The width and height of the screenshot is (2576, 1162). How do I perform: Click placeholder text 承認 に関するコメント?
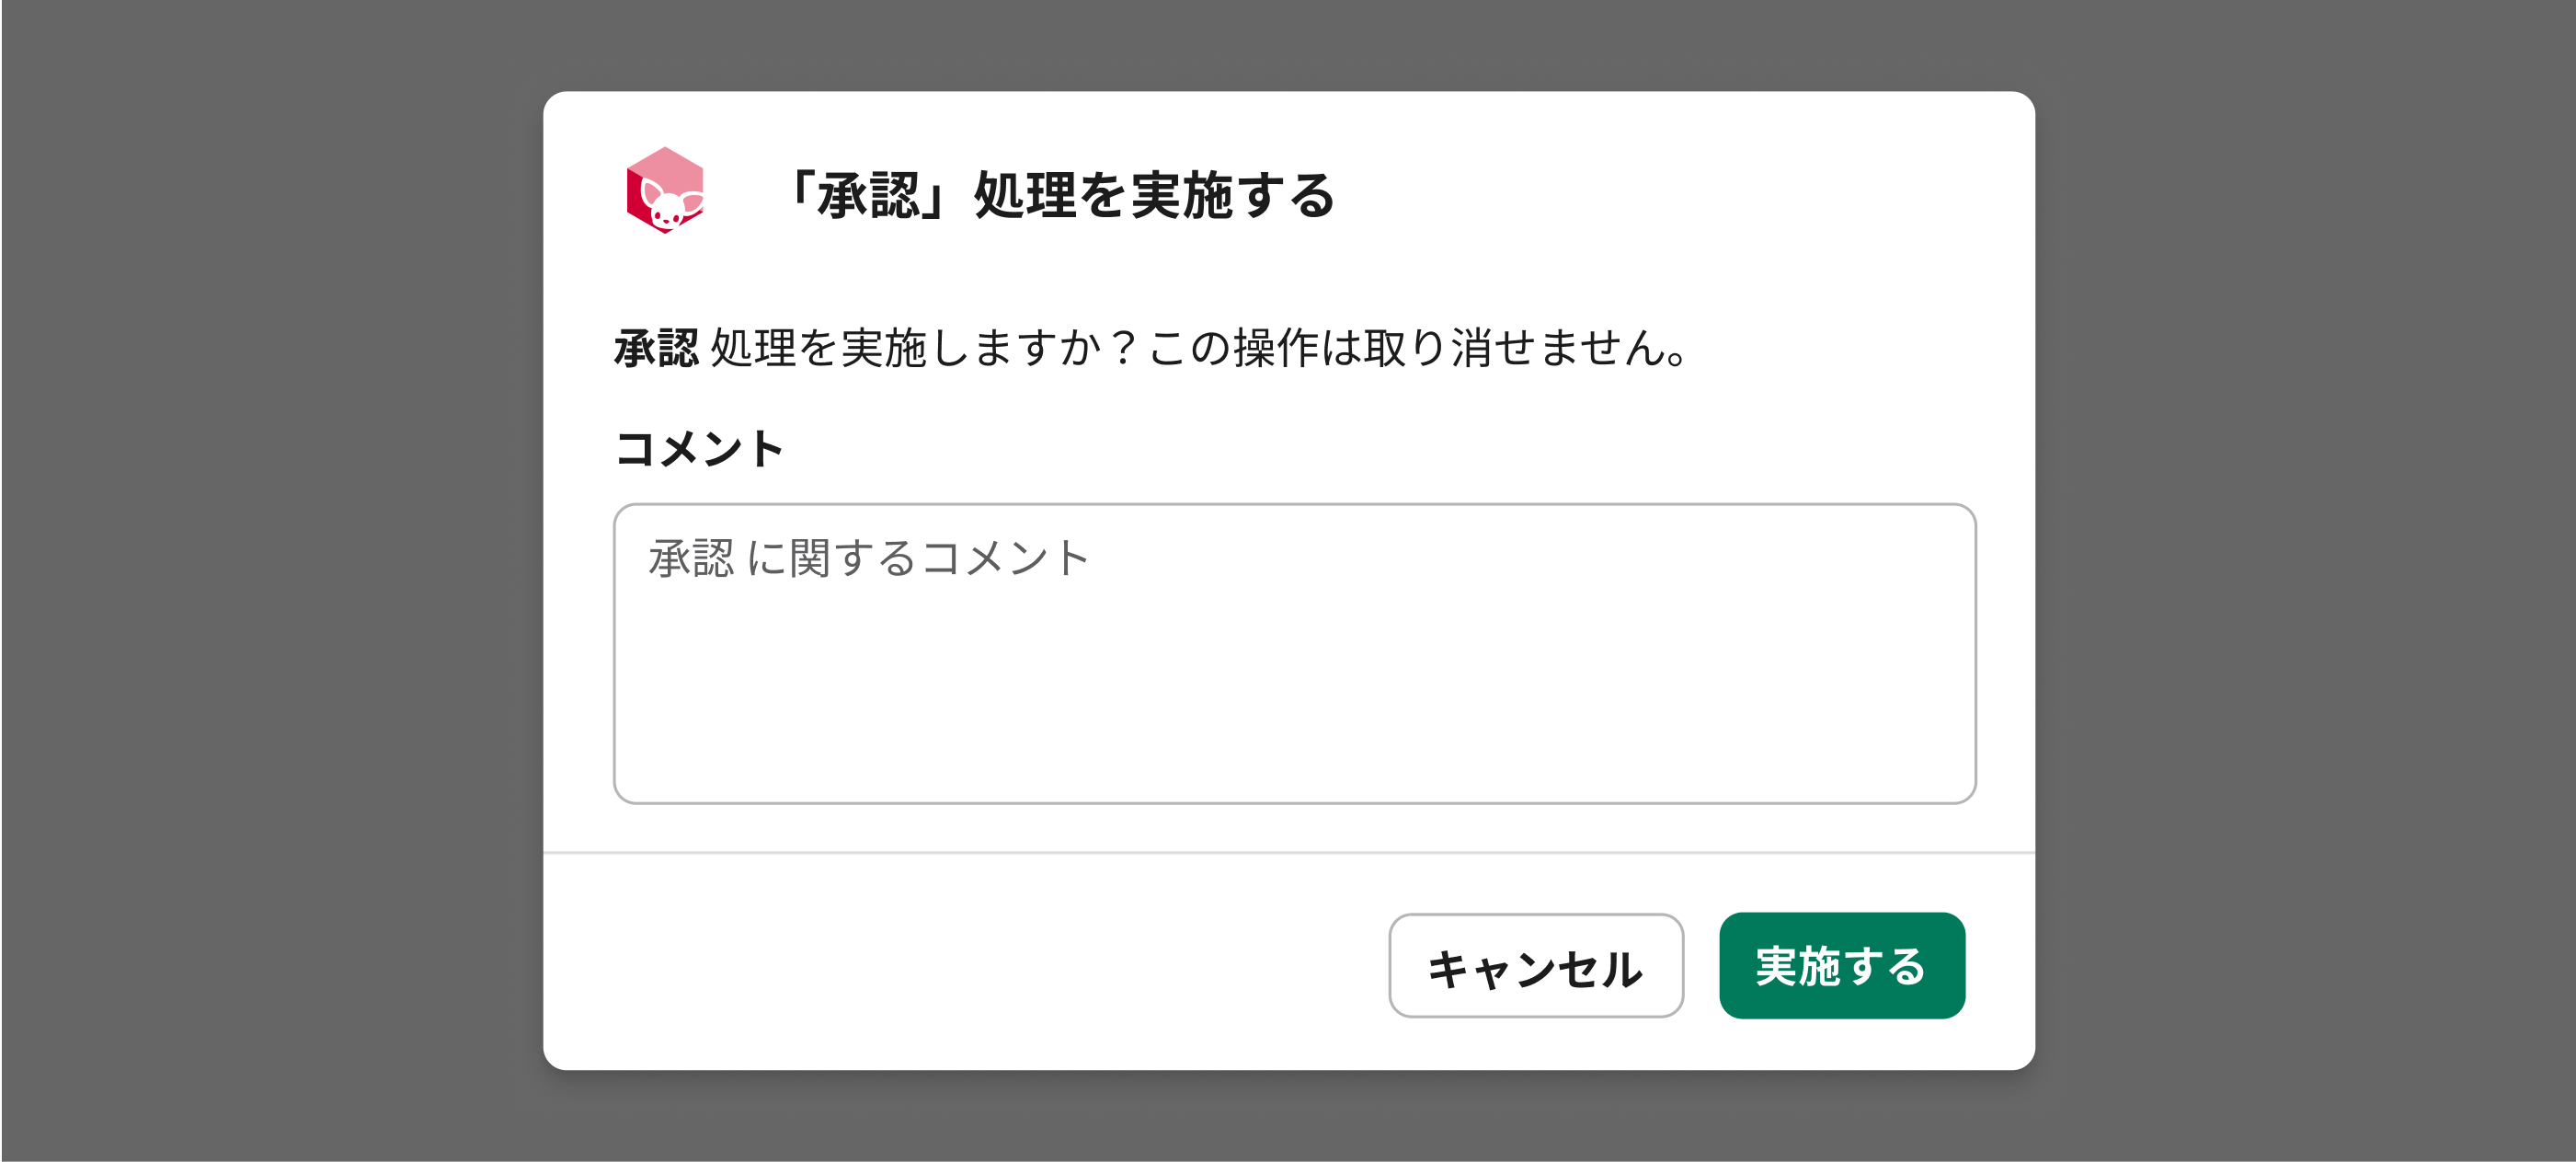[x=868, y=557]
